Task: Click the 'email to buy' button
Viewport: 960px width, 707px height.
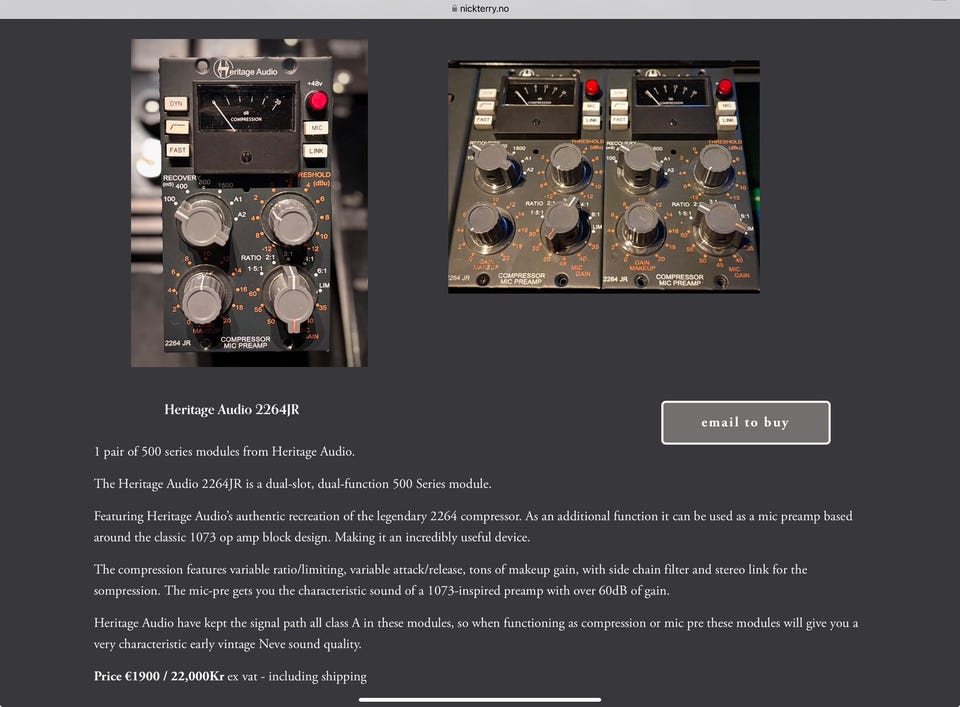Action: pyautogui.click(x=746, y=422)
